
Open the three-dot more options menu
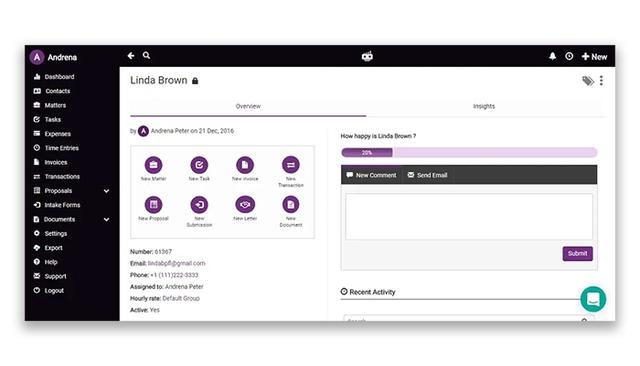pyautogui.click(x=601, y=81)
